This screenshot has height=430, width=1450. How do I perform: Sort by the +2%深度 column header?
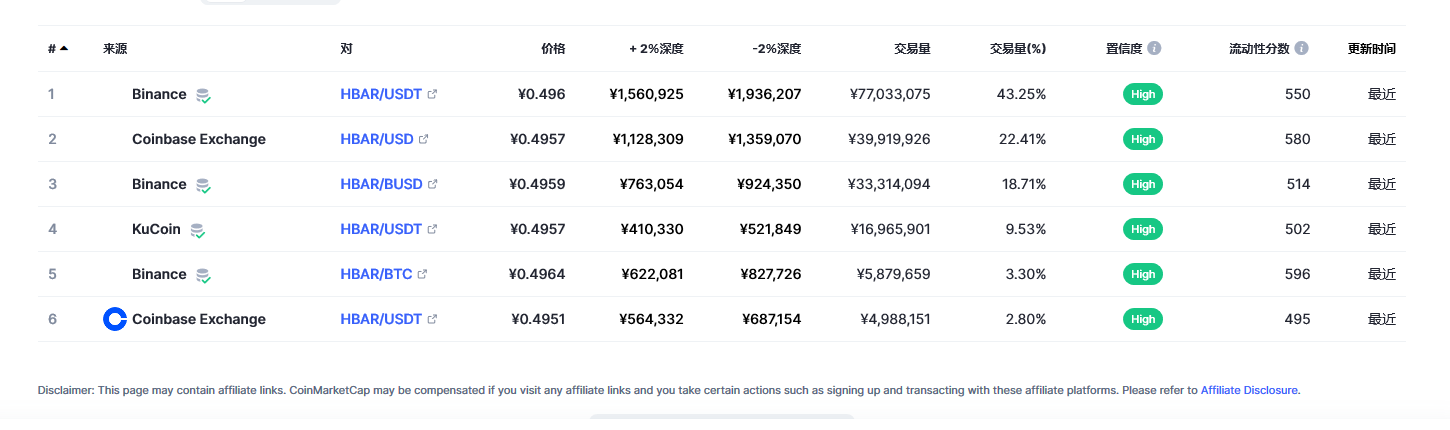tap(656, 48)
